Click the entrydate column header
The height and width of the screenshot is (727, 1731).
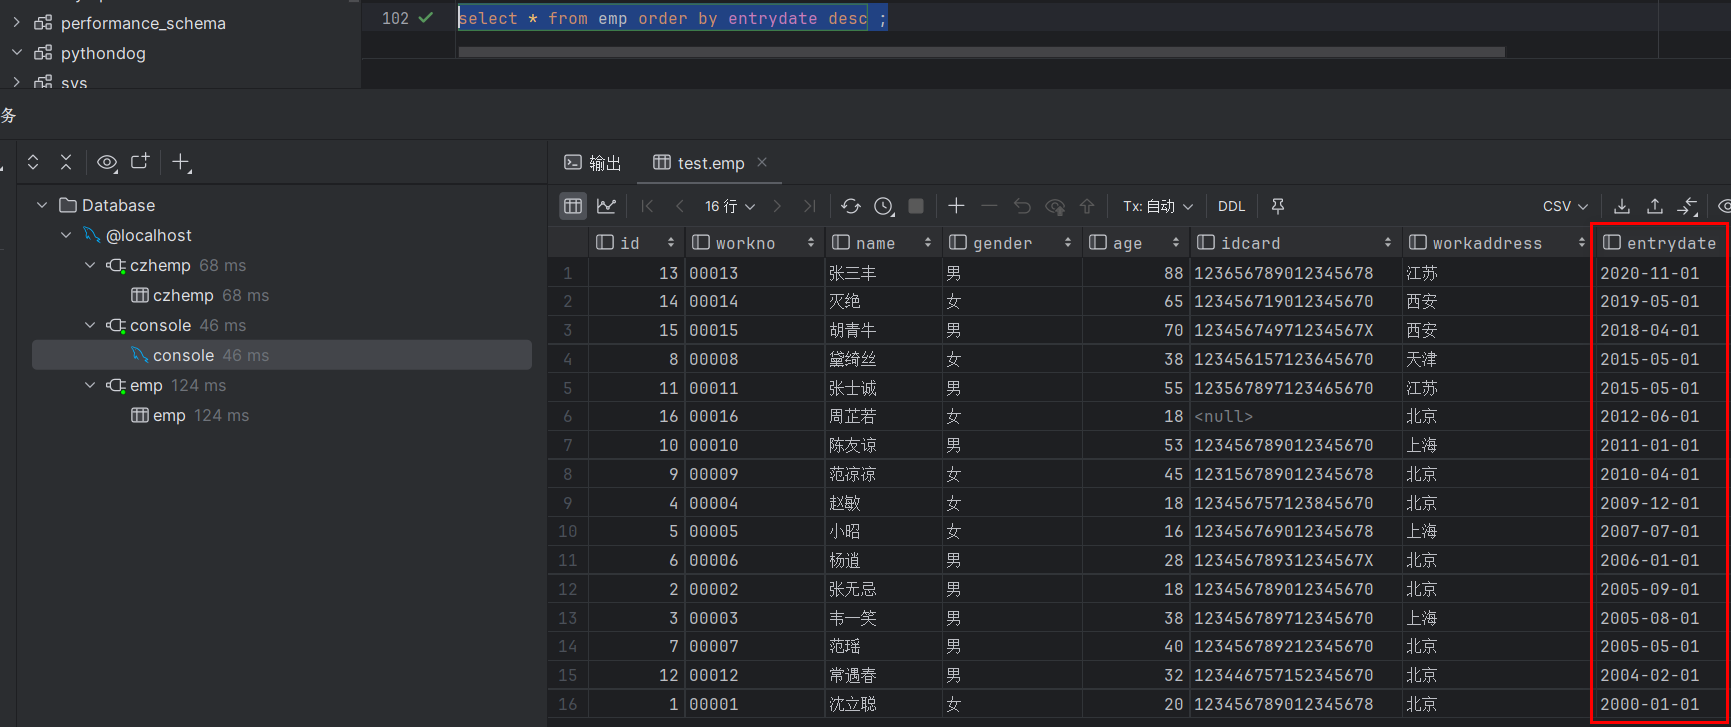pos(1660,243)
